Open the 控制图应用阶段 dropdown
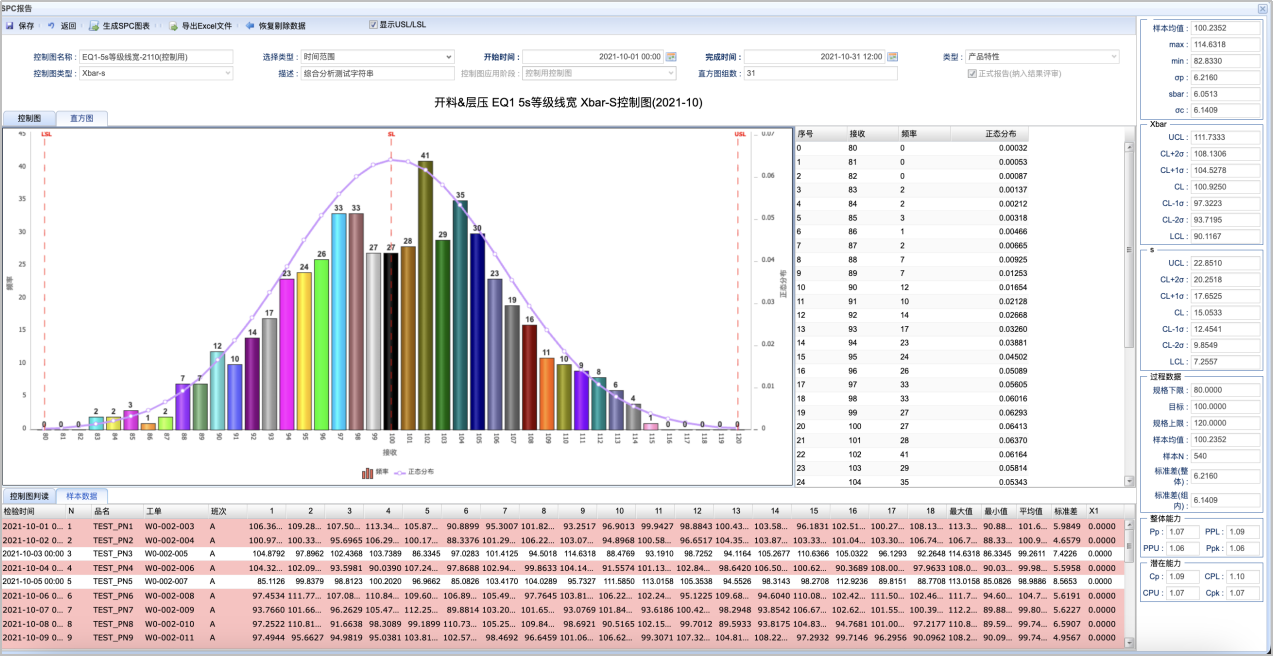Image resolution: width=1274 pixels, height=657 pixels. pyautogui.click(x=671, y=73)
